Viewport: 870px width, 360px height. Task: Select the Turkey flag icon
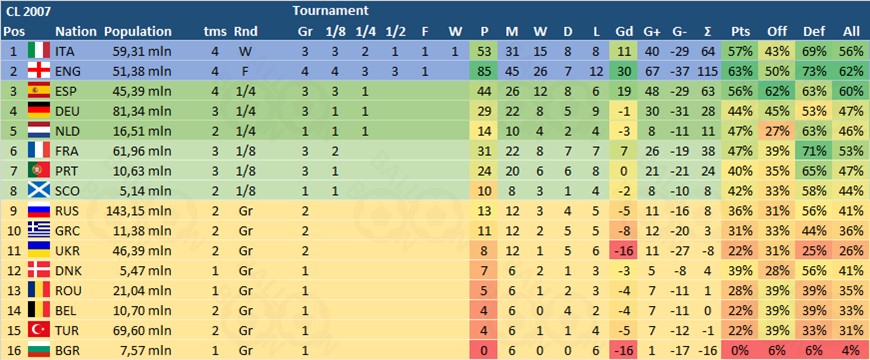pyautogui.click(x=39, y=331)
